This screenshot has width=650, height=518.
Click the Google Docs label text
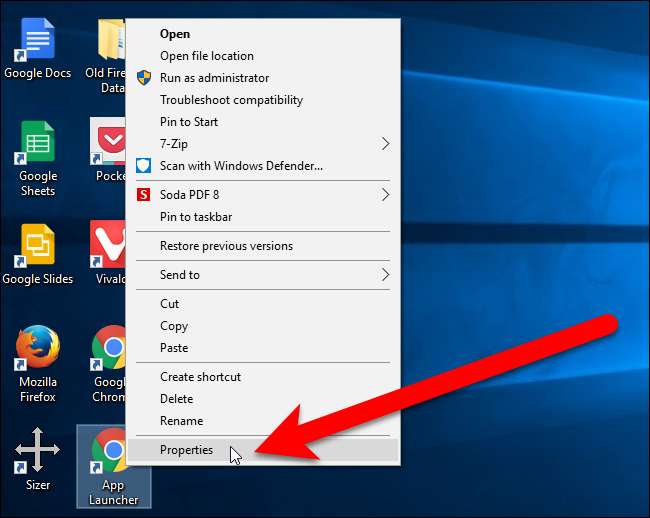coord(37,73)
